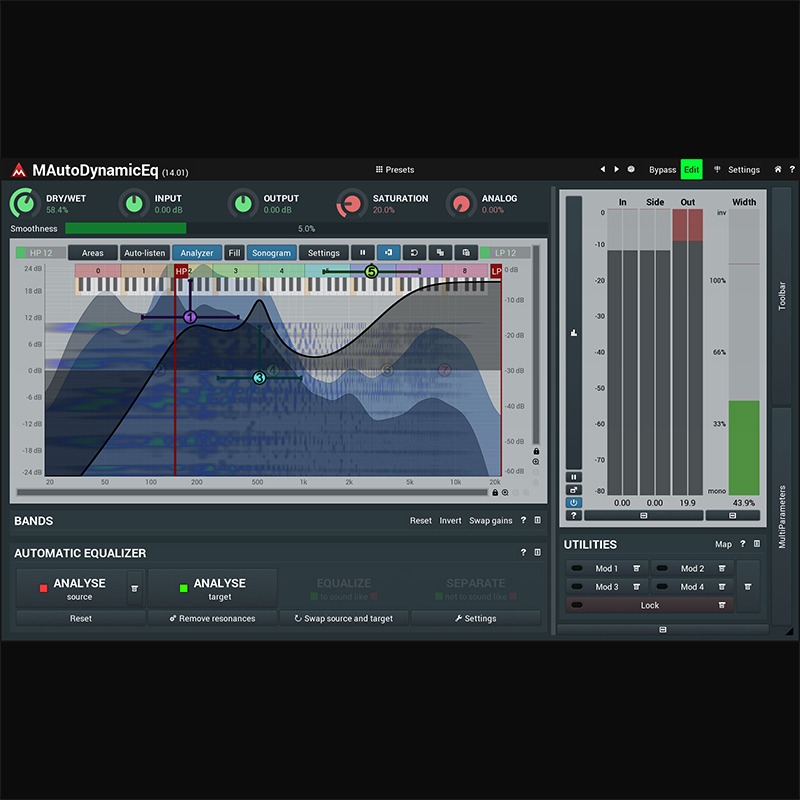This screenshot has width=800, height=800.
Task: Click the Saturation knob
Action: (x=351, y=204)
